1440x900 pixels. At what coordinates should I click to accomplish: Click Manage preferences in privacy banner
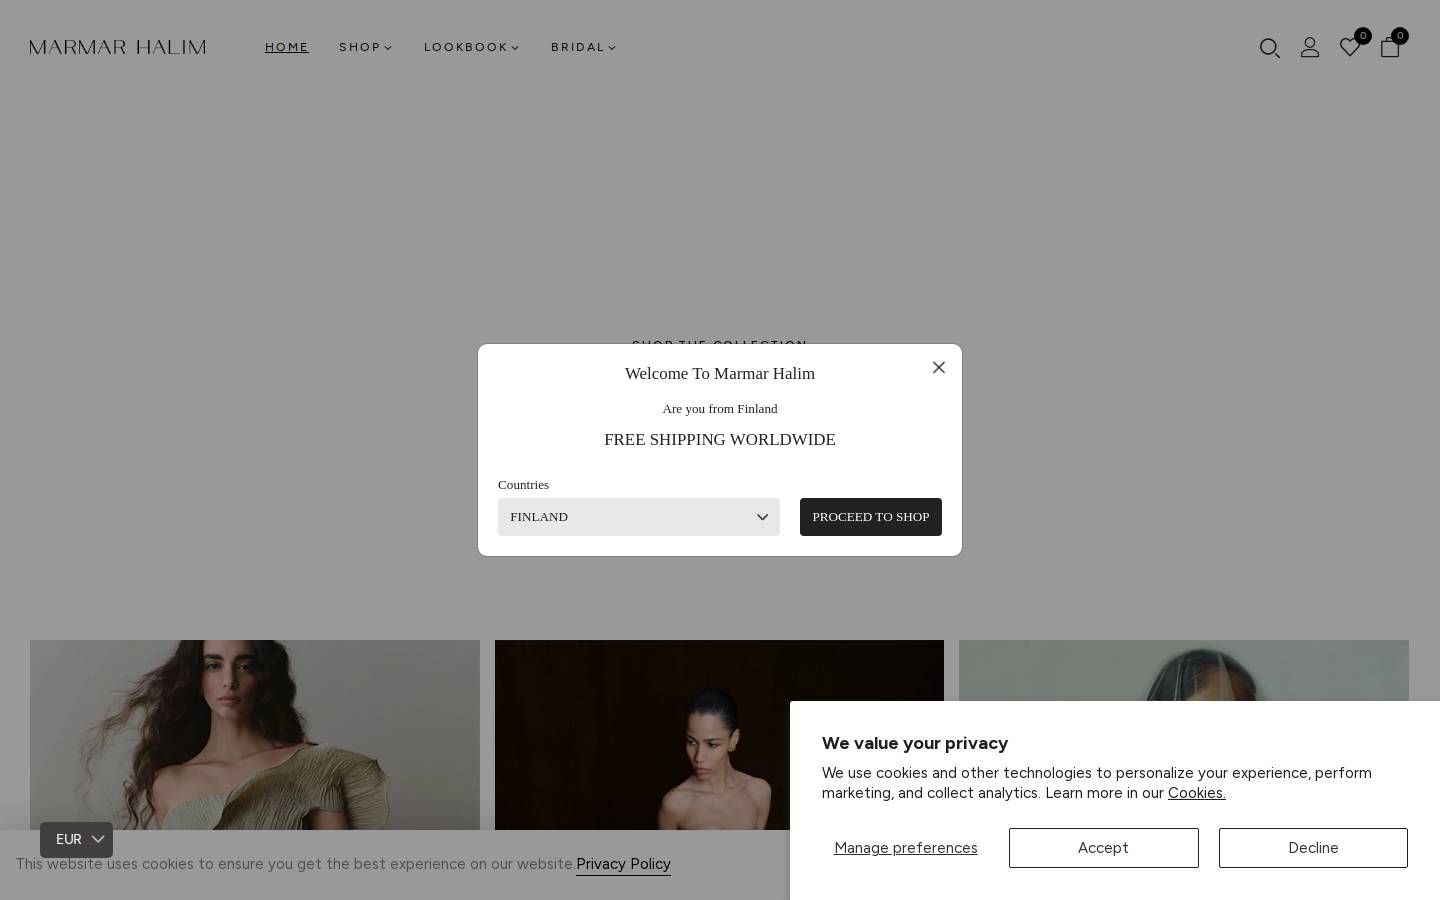pyautogui.click(x=906, y=848)
